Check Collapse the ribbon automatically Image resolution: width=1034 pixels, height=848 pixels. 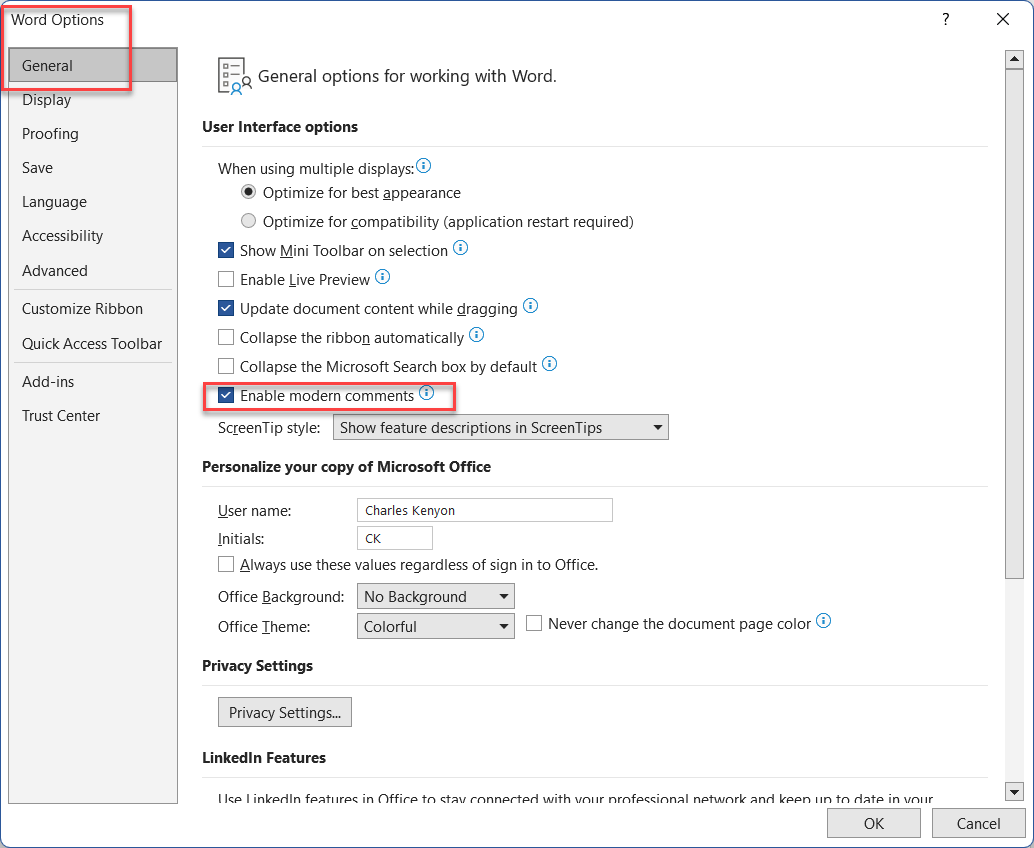[226, 337]
